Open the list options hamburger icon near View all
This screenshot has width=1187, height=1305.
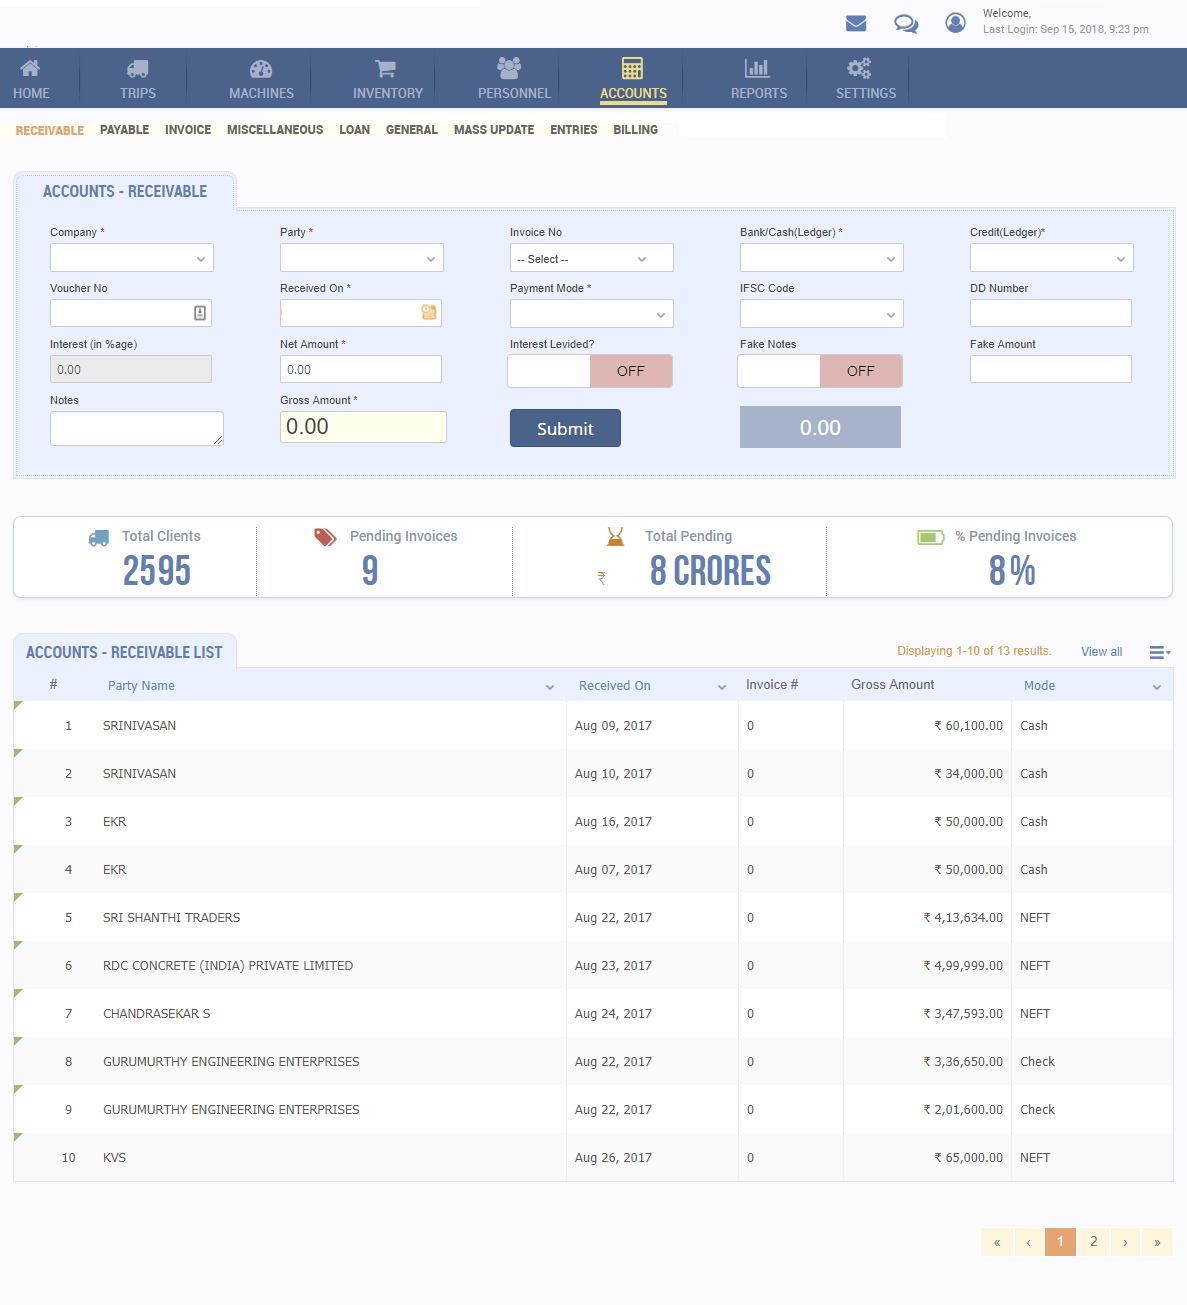point(1156,651)
